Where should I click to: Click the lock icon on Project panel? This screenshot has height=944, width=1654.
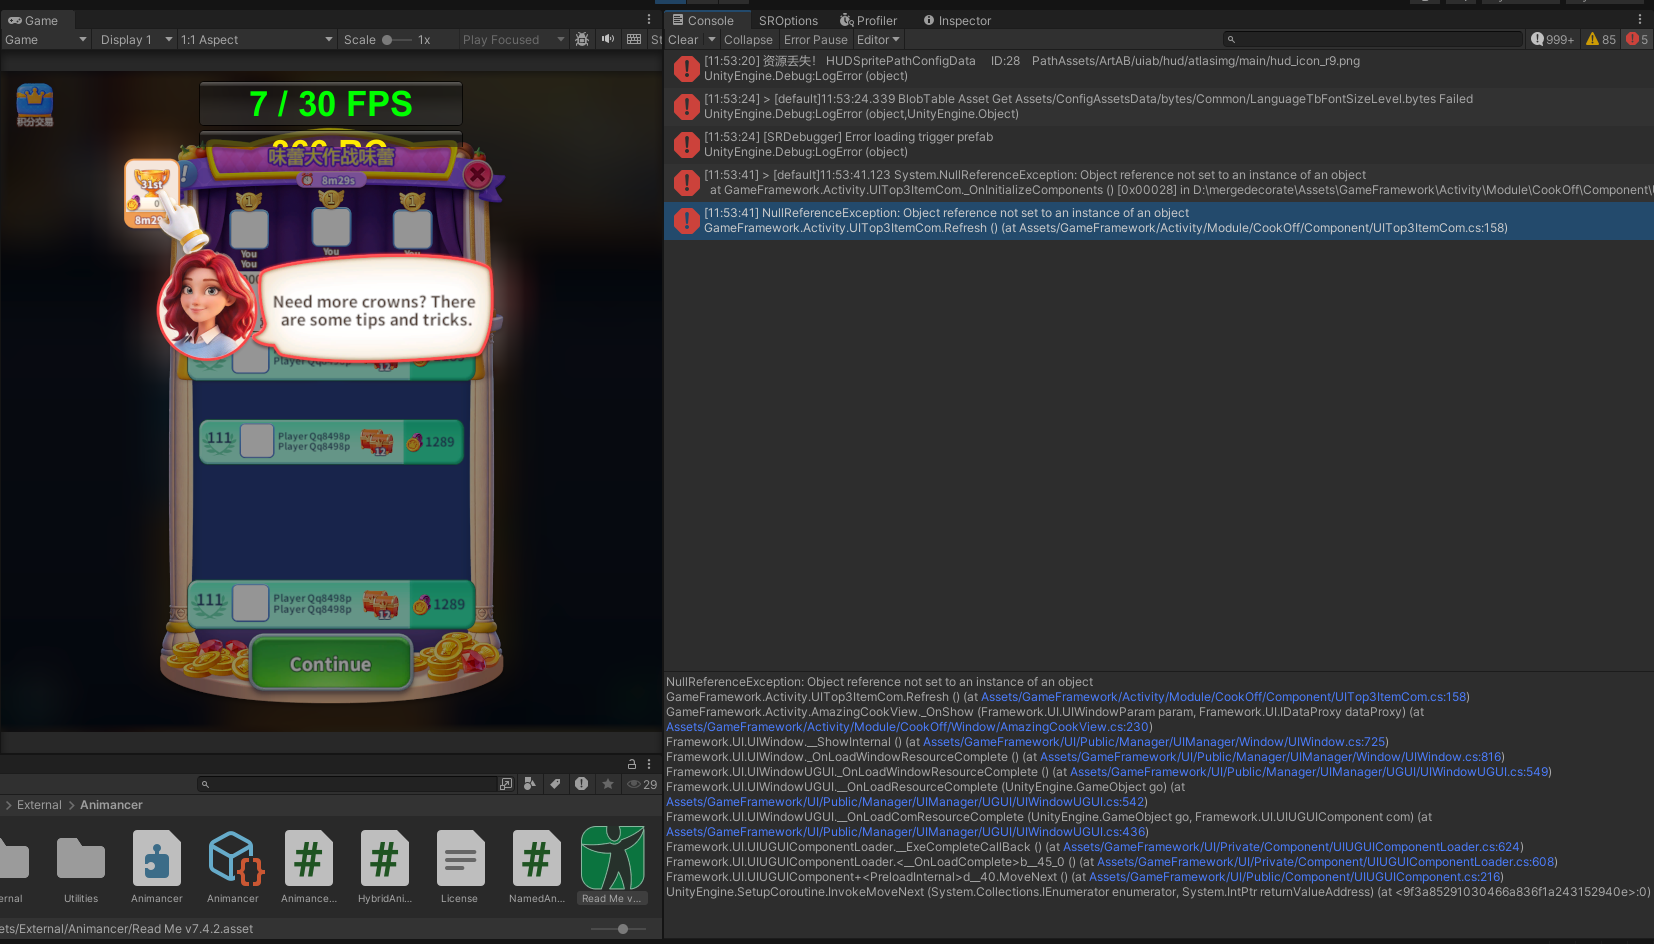coord(631,764)
